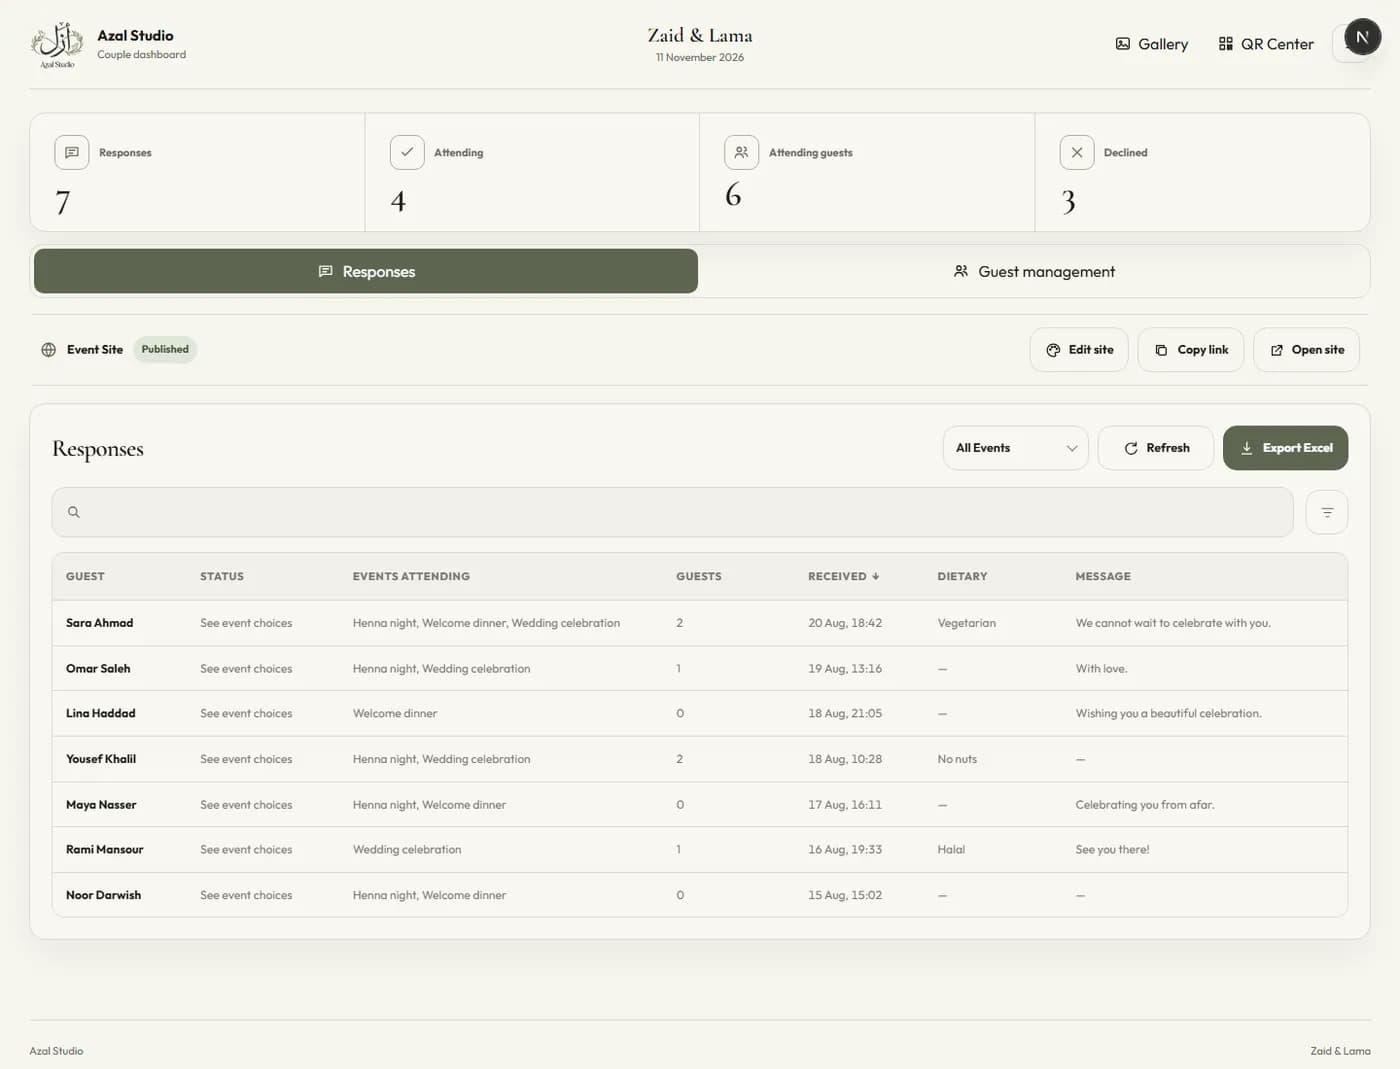Viewport: 1400px width, 1069px height.
Task: Expand the All Events dropdown
Action: coord(1015,448)
